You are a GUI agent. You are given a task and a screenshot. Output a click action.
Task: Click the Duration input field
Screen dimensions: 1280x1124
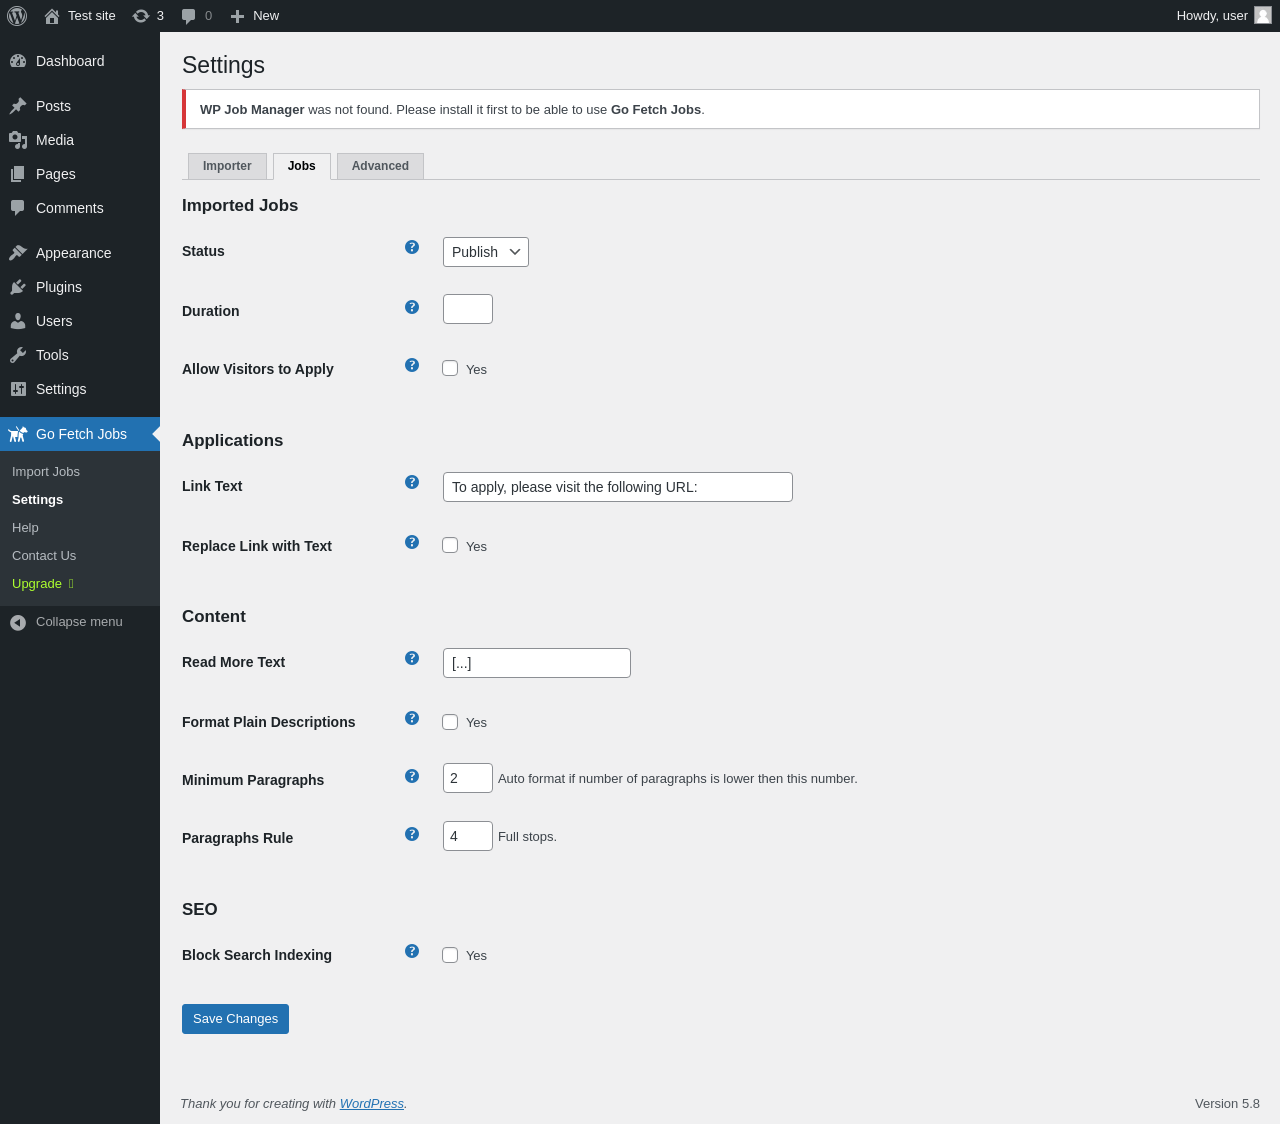[468, 309]
